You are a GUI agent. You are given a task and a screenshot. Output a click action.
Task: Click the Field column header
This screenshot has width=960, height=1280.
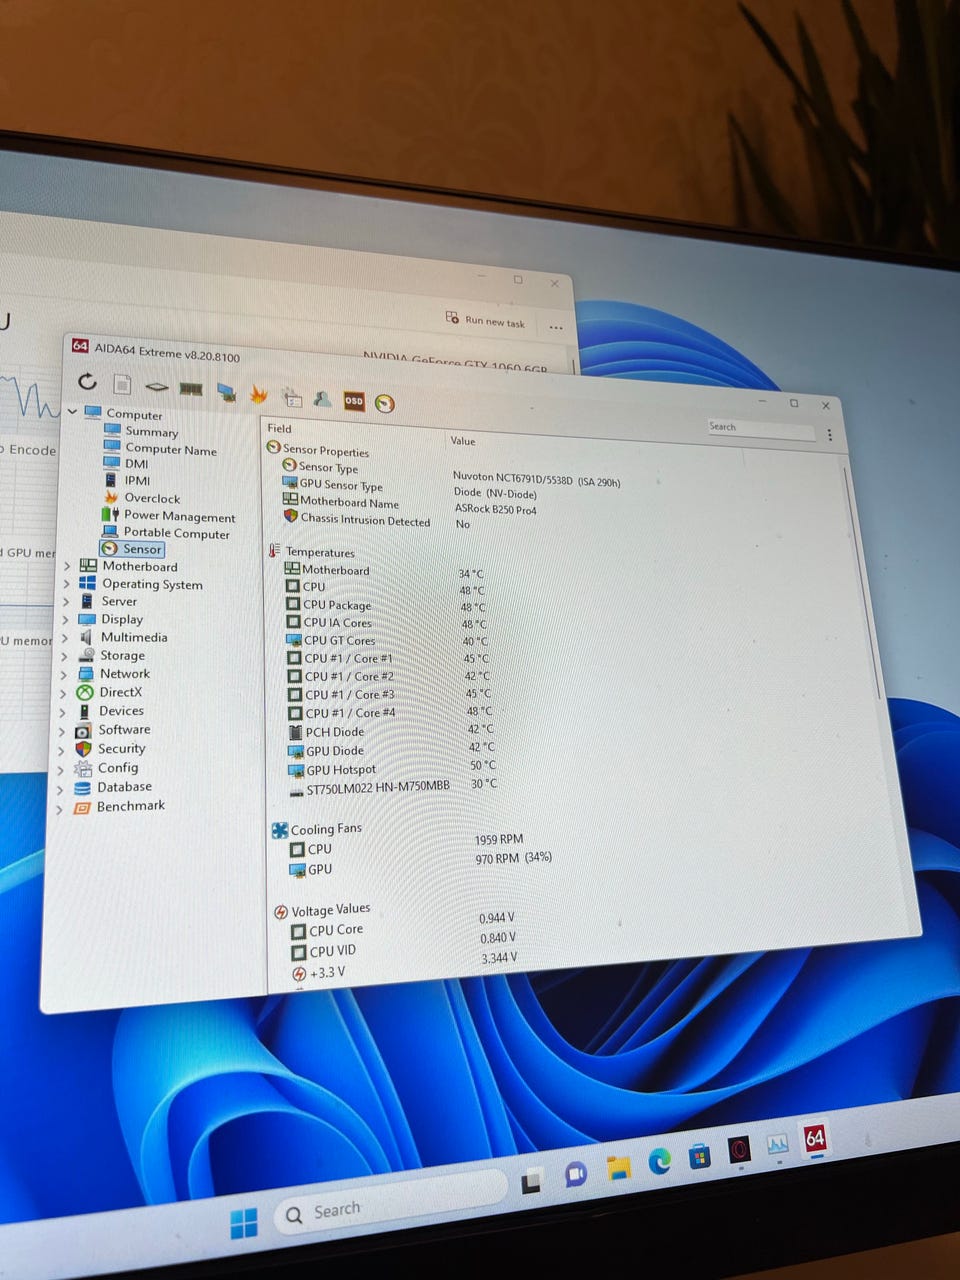click(279, 428)
